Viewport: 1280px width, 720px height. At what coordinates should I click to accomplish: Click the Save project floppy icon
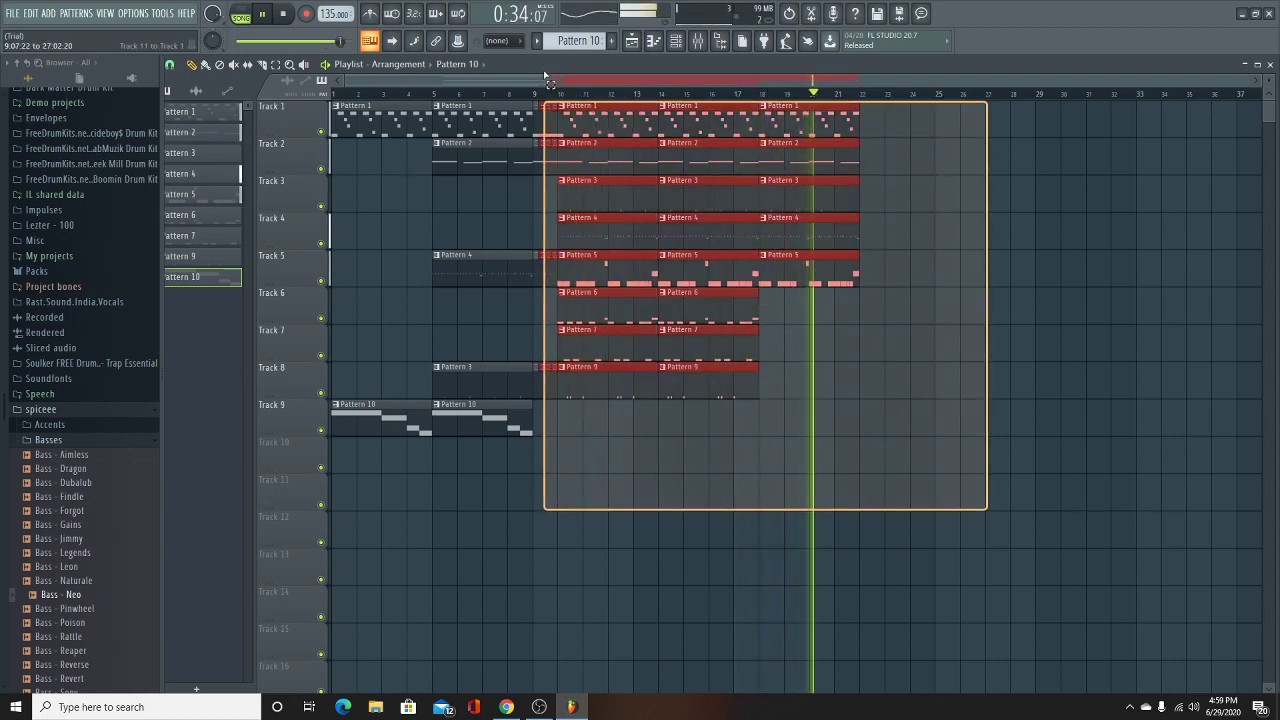pos(877,14)
